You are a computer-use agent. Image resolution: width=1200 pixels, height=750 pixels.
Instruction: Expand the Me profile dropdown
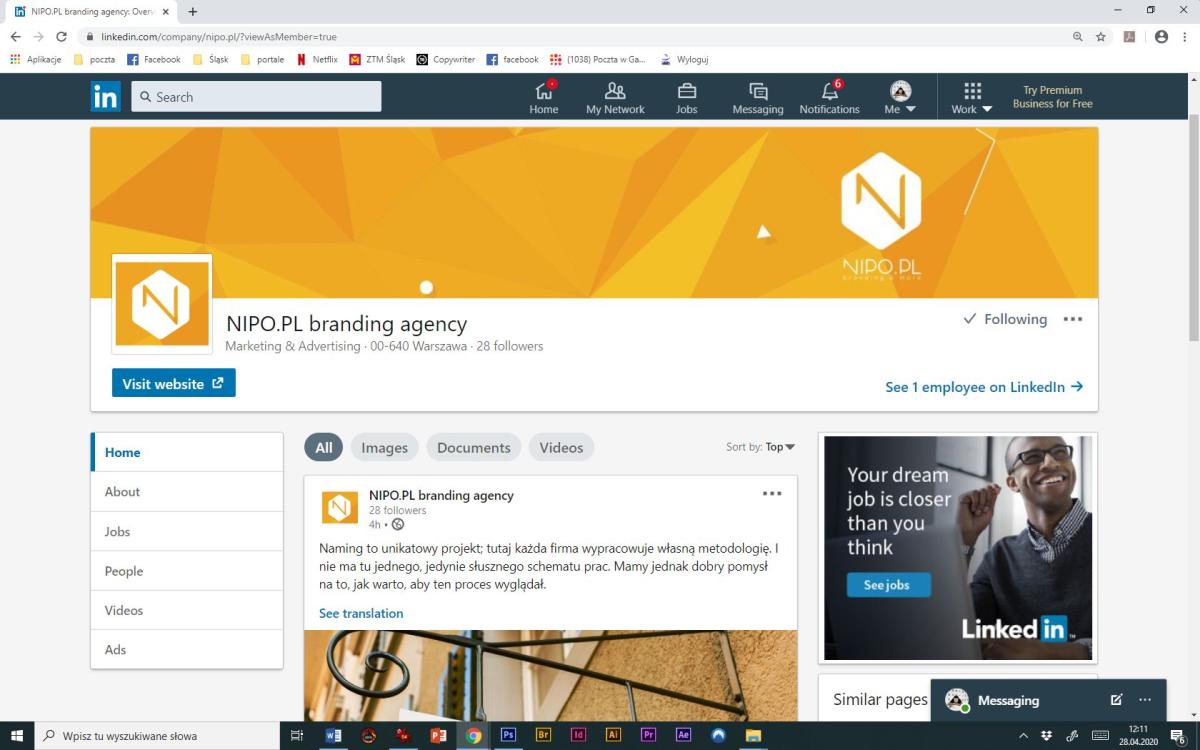tap(900, 97)
